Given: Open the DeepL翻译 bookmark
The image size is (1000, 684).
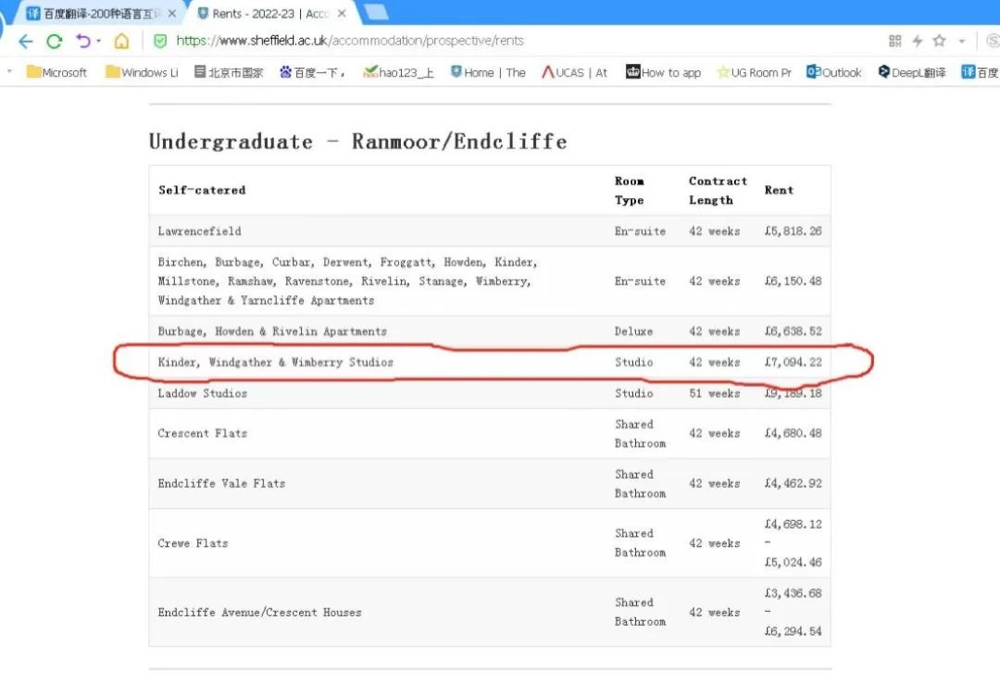Looking at the screenshot, I should coord(911,73).
